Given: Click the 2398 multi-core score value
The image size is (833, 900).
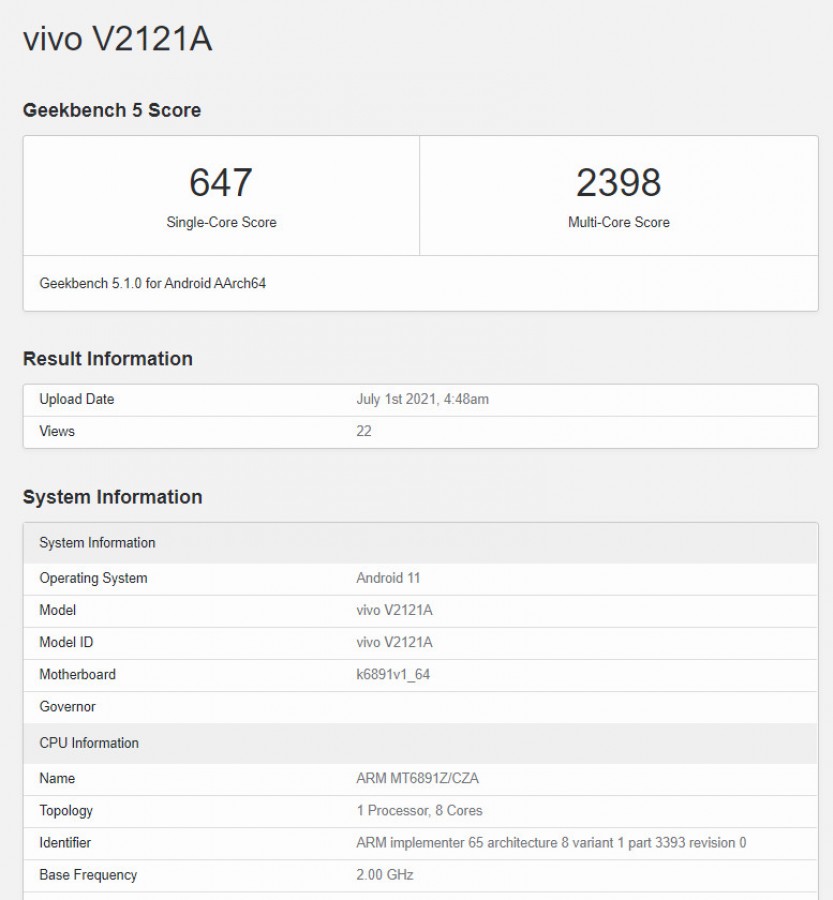Looking at the screenshot, I should (619, 183).
